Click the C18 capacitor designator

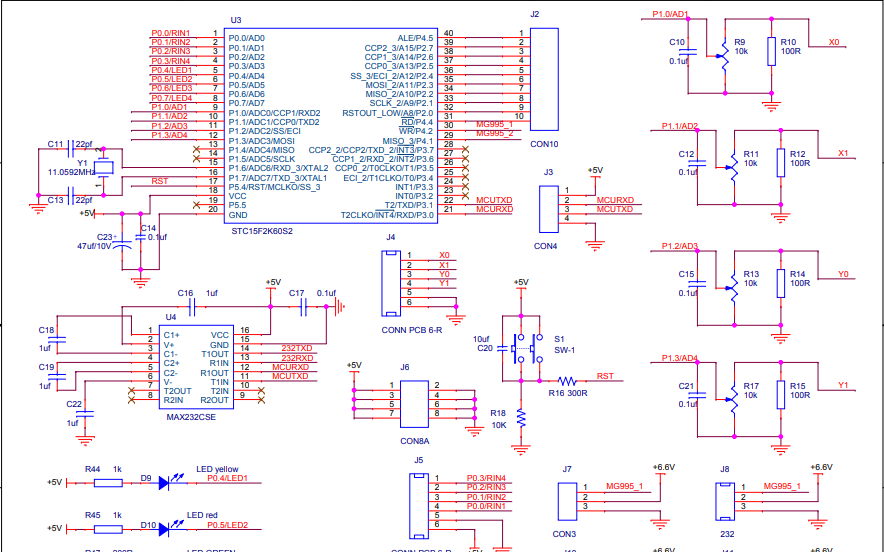46,330
